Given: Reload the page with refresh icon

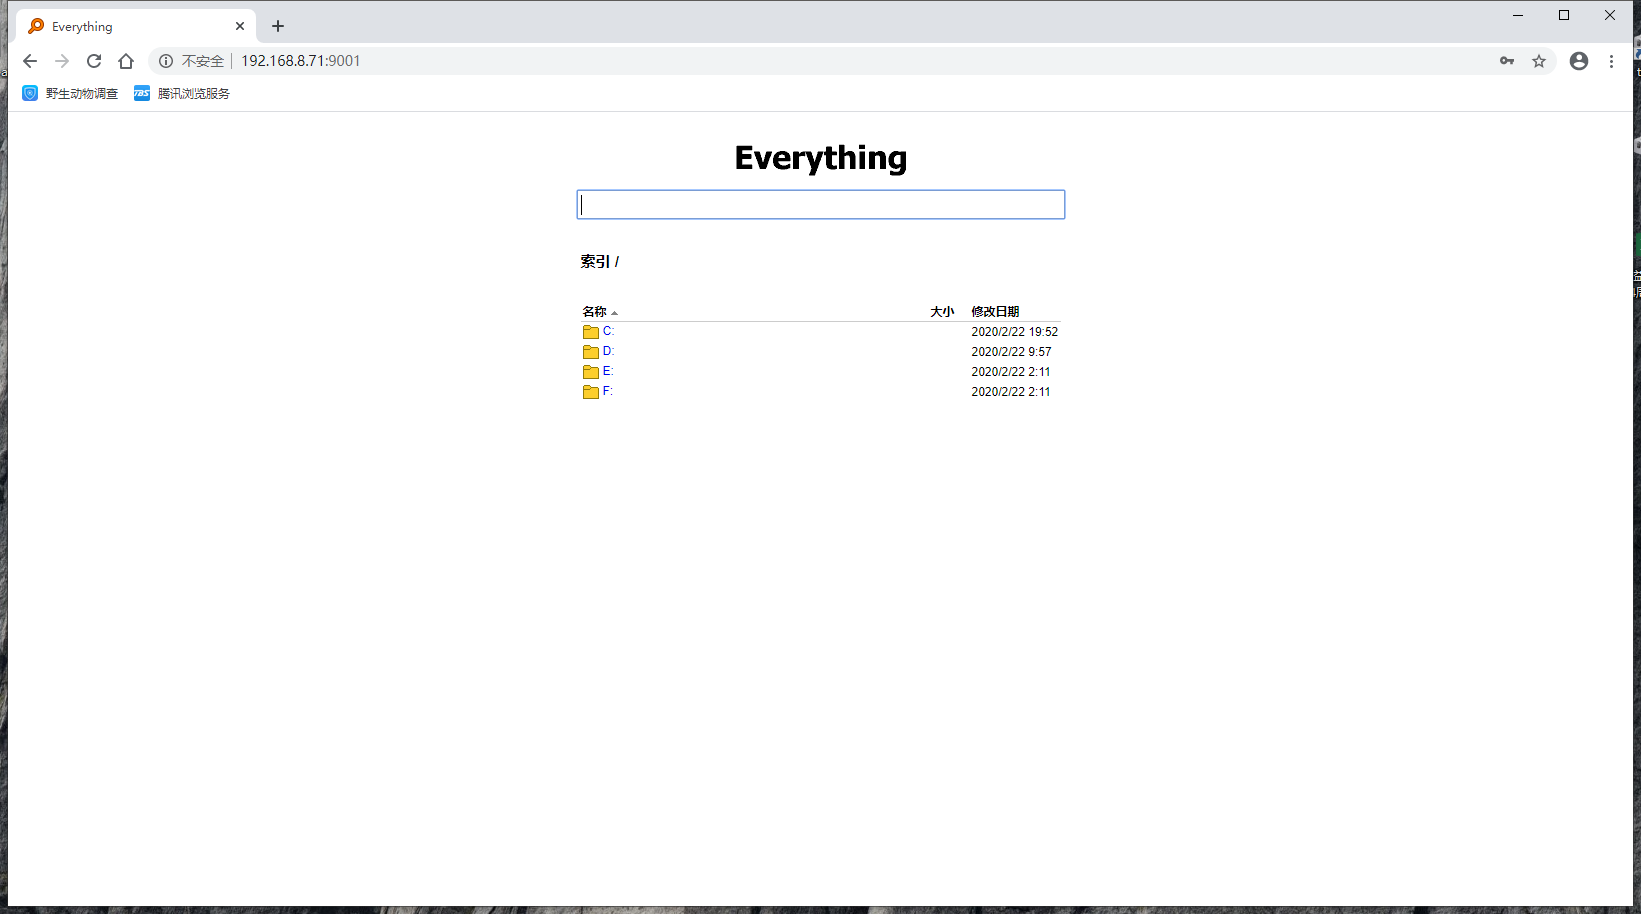Looking at the screenshot, I should coord(94,61).
